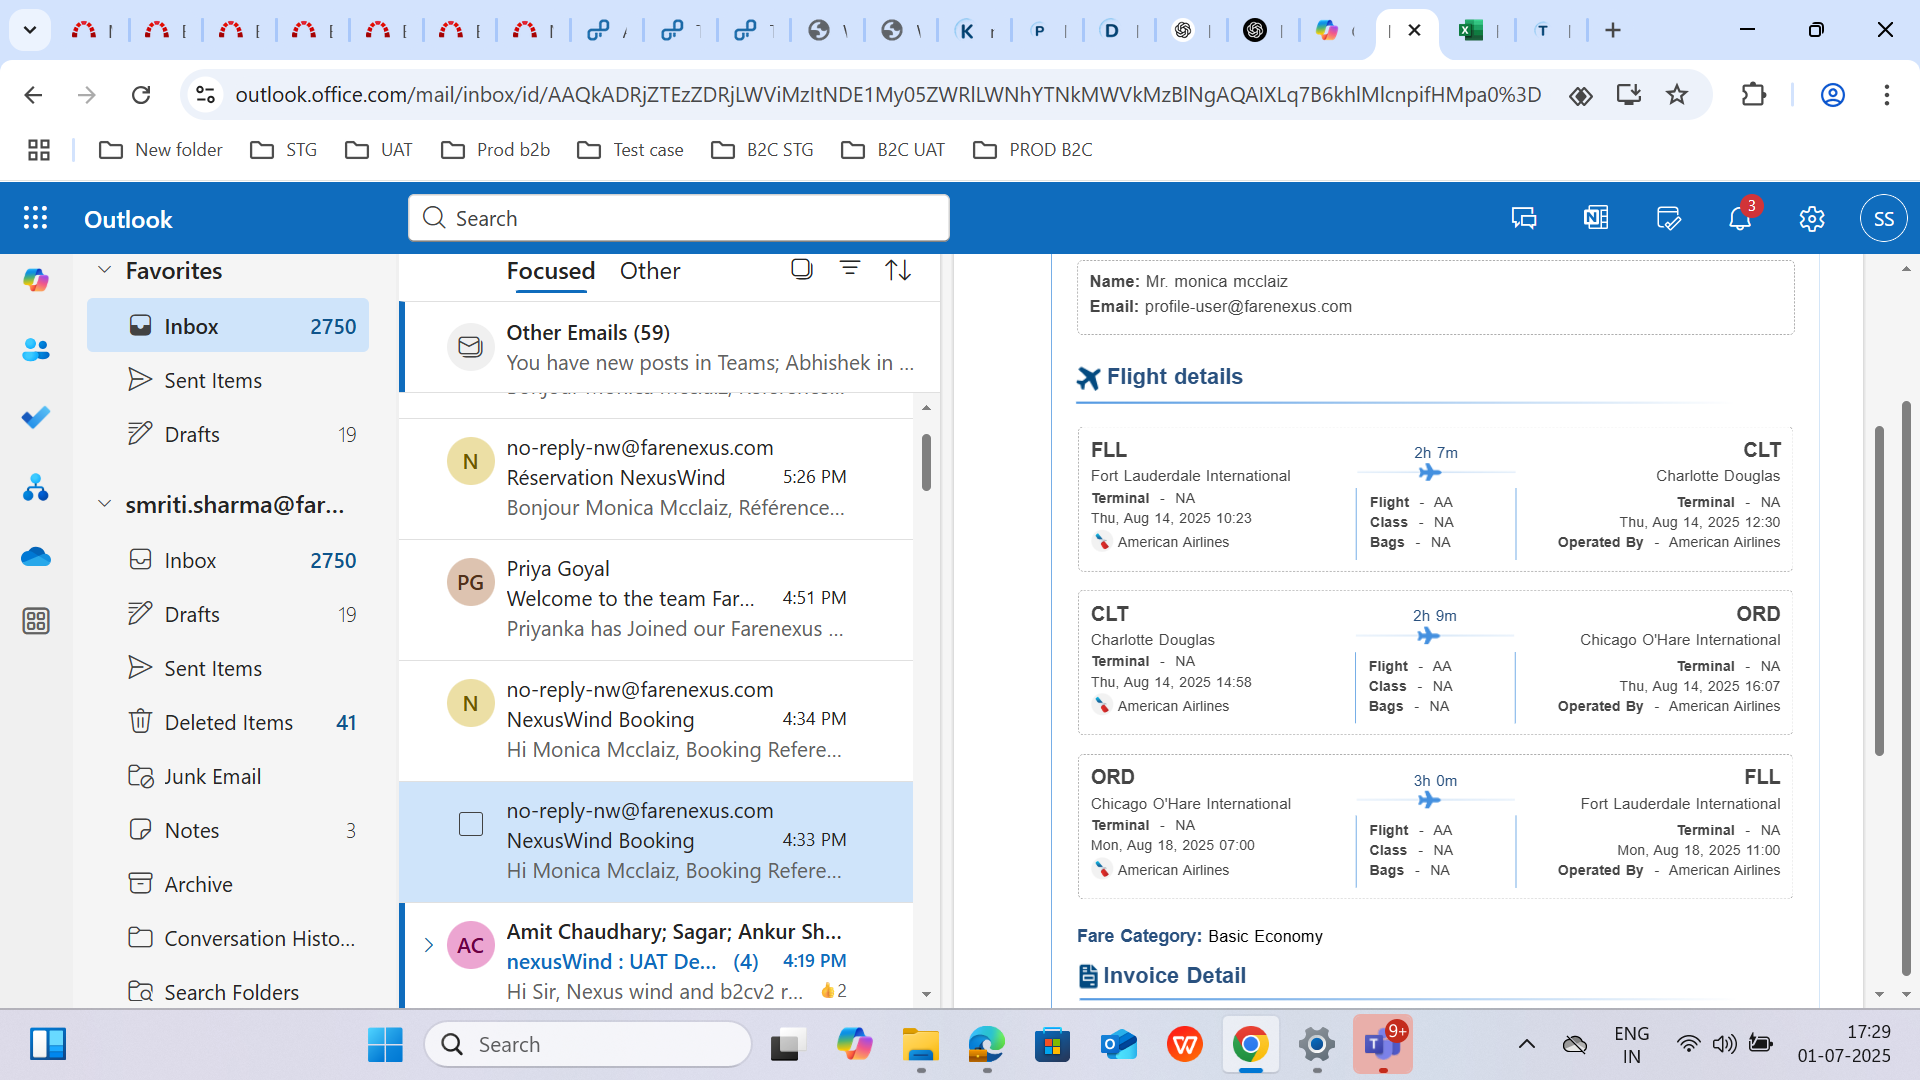Tick checkbox for 4:33 PM NexusWind Booking
Image resolution: width=1920 pixels, height=1080 pixels.
(471, 824)
